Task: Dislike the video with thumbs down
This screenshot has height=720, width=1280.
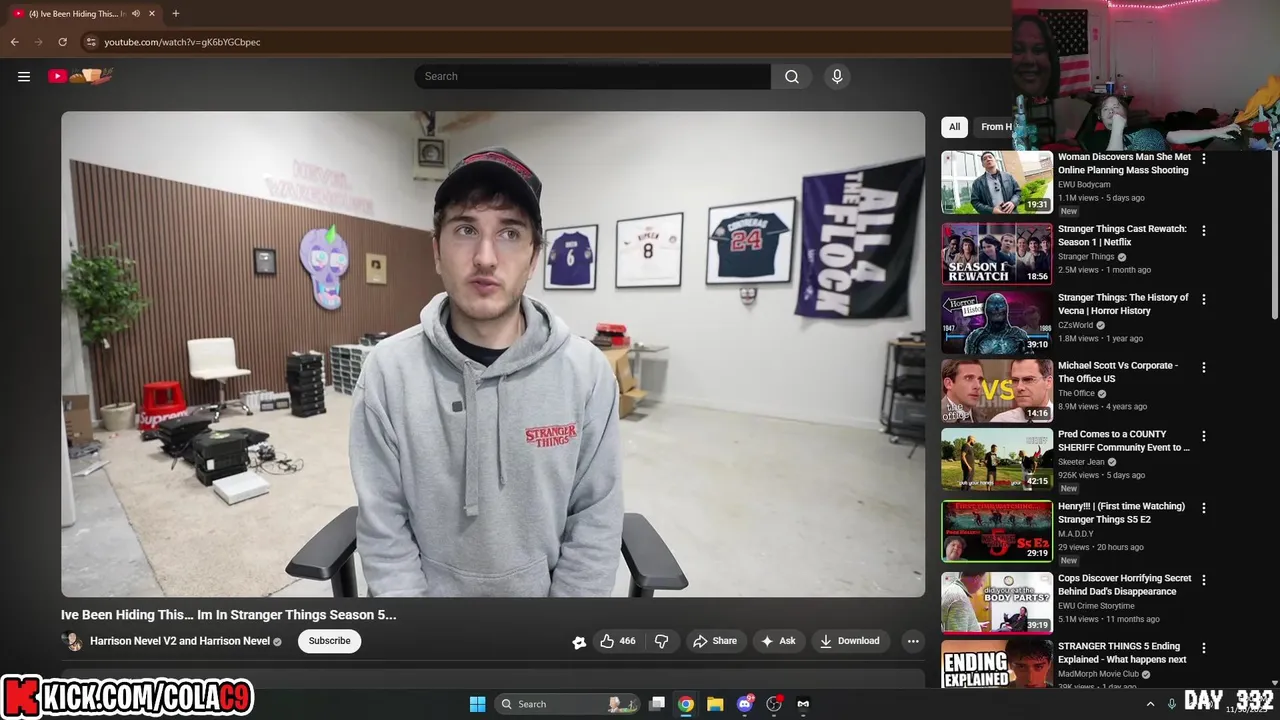Action: coord(661,641)
